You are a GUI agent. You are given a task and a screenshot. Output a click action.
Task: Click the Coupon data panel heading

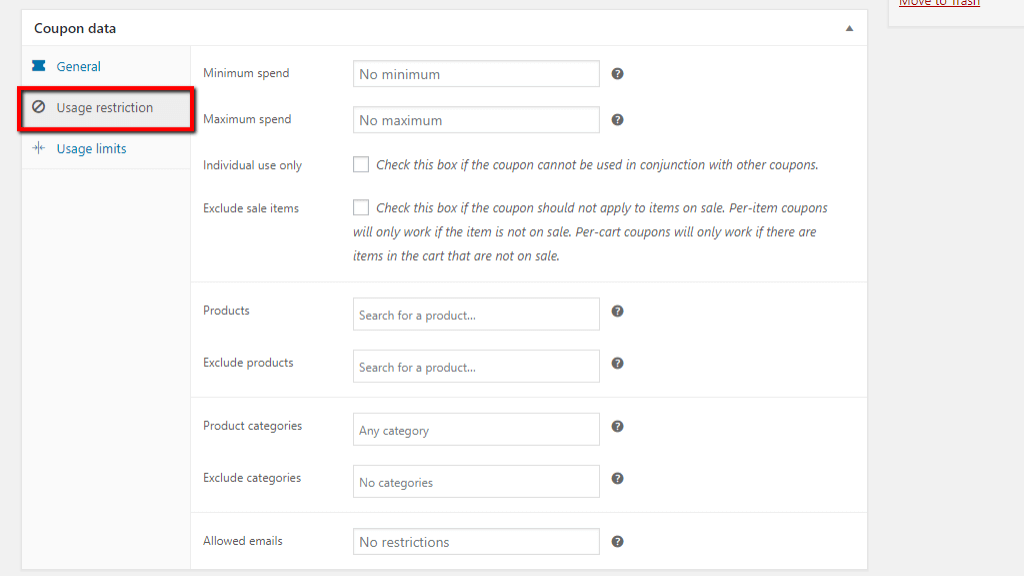coord(75,28)
